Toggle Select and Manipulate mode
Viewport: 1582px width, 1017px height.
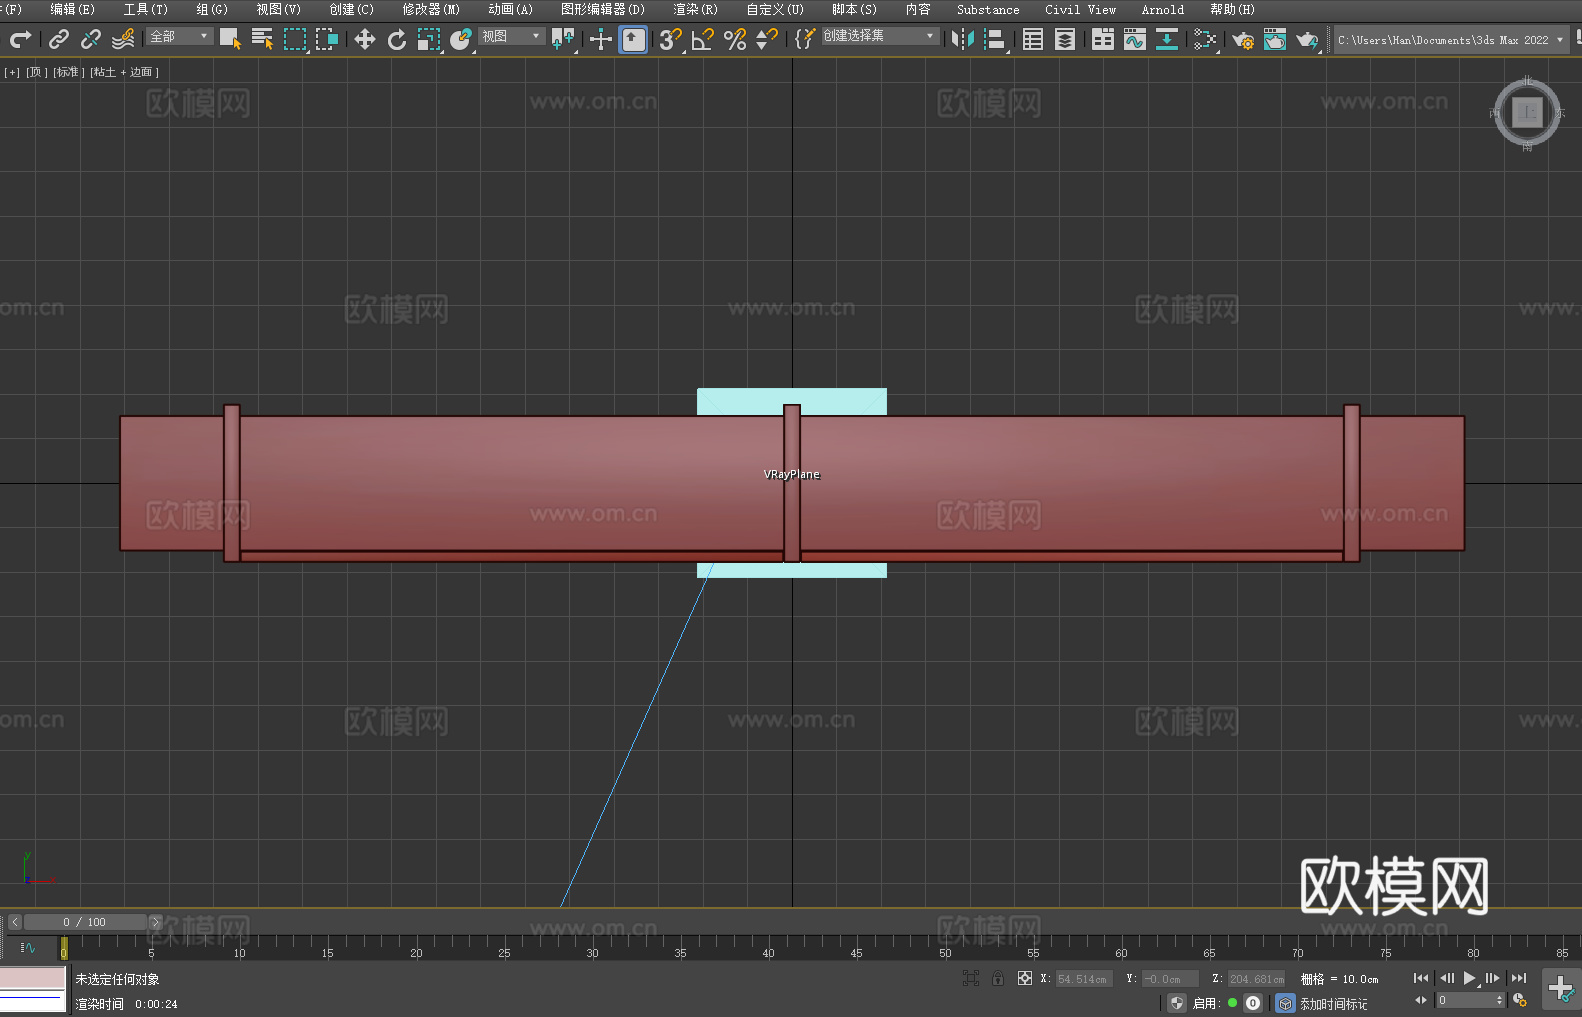(x=600, y=39)
